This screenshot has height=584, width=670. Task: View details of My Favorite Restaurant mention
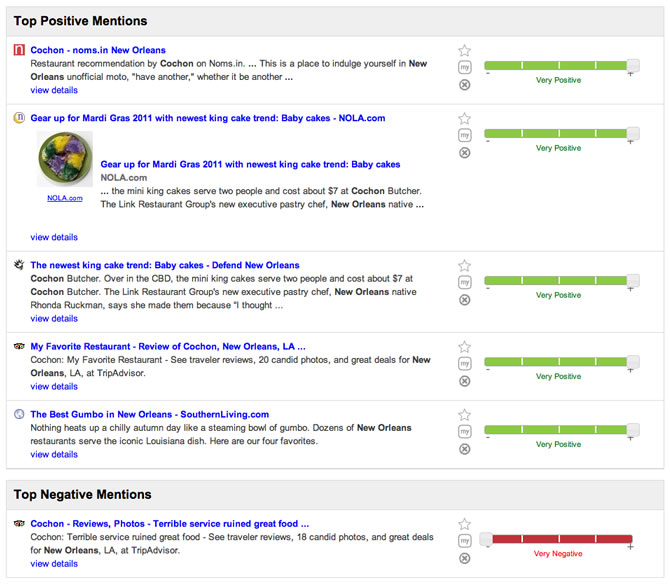tap(54, 386)
